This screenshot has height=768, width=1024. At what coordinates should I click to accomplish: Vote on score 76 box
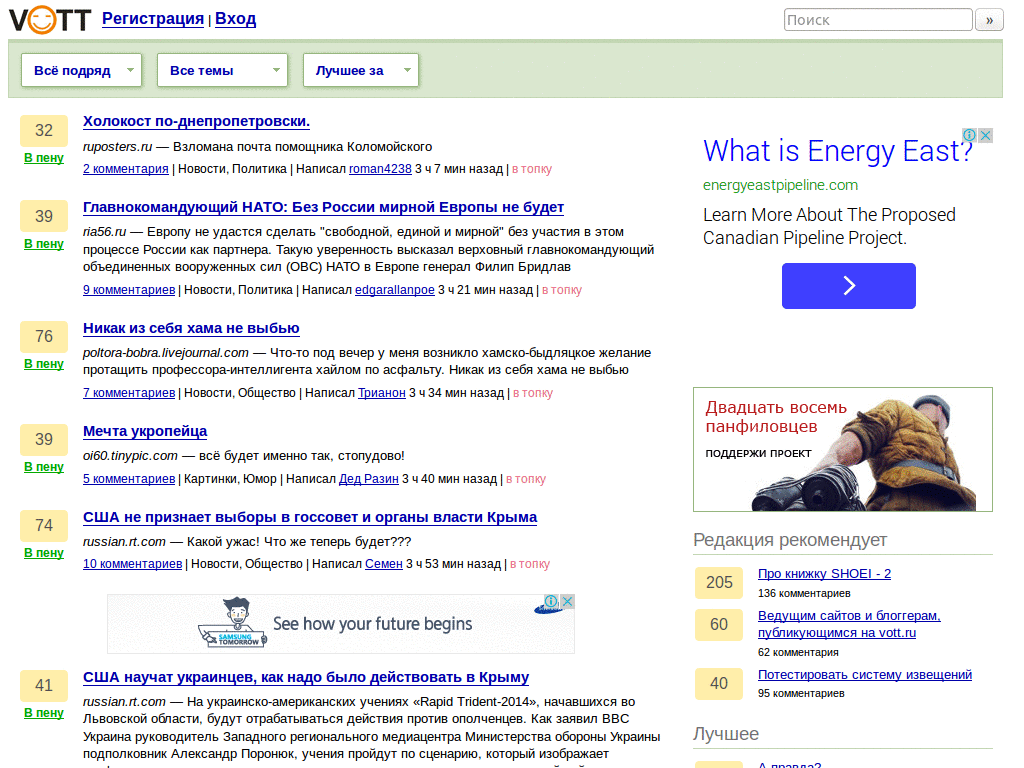coord(44,336)
